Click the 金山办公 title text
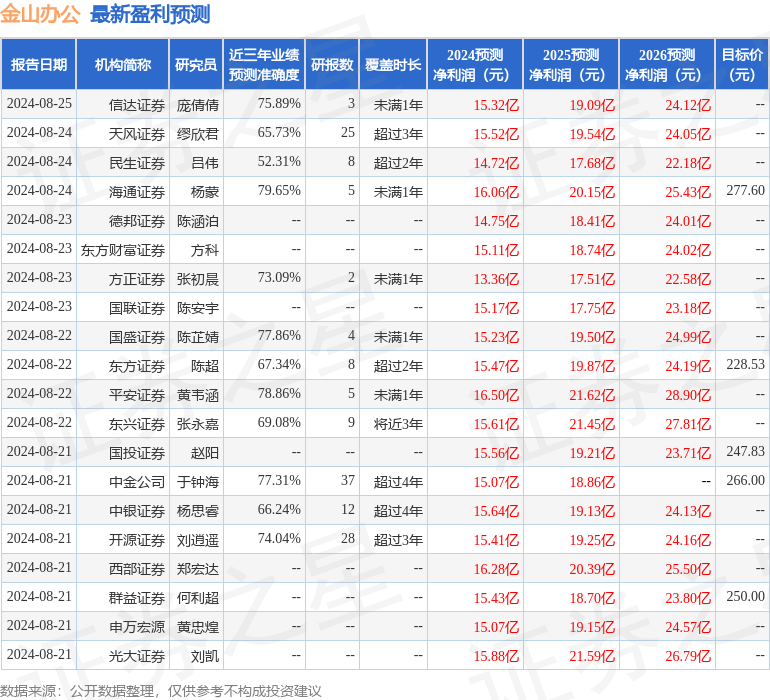The image size is (770, 700). pos(40,14)
